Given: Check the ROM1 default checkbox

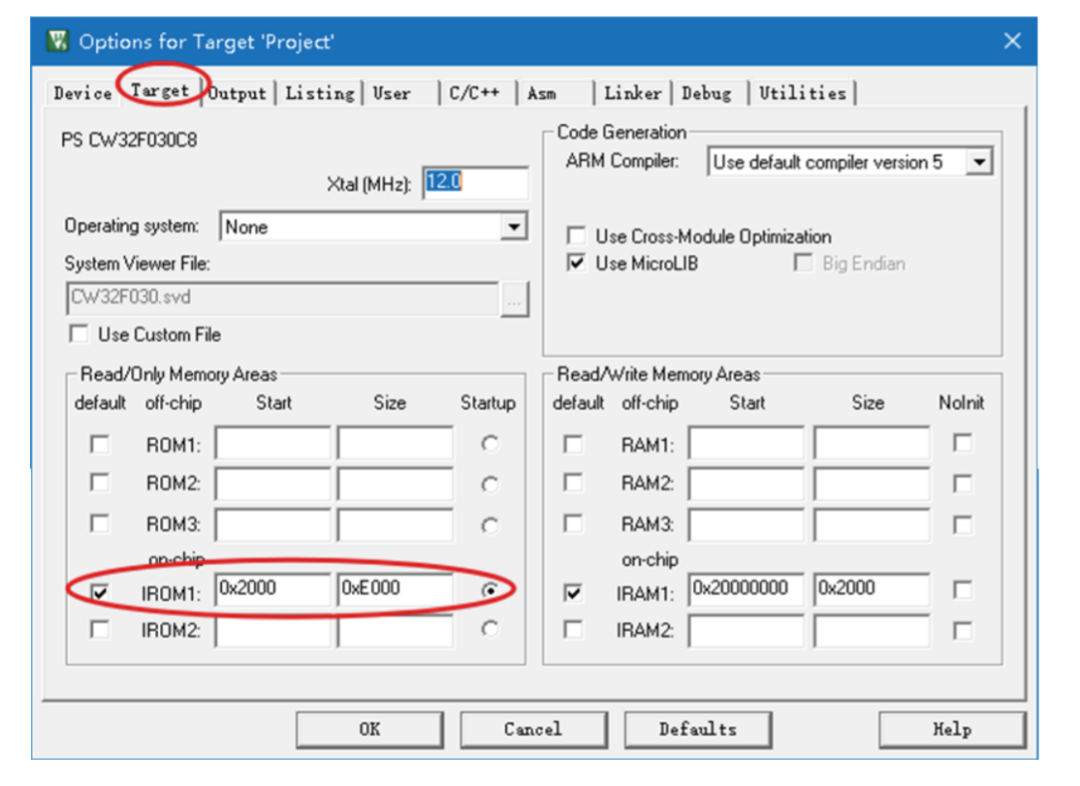Looking at the screenshot, I should click(100, 444).
